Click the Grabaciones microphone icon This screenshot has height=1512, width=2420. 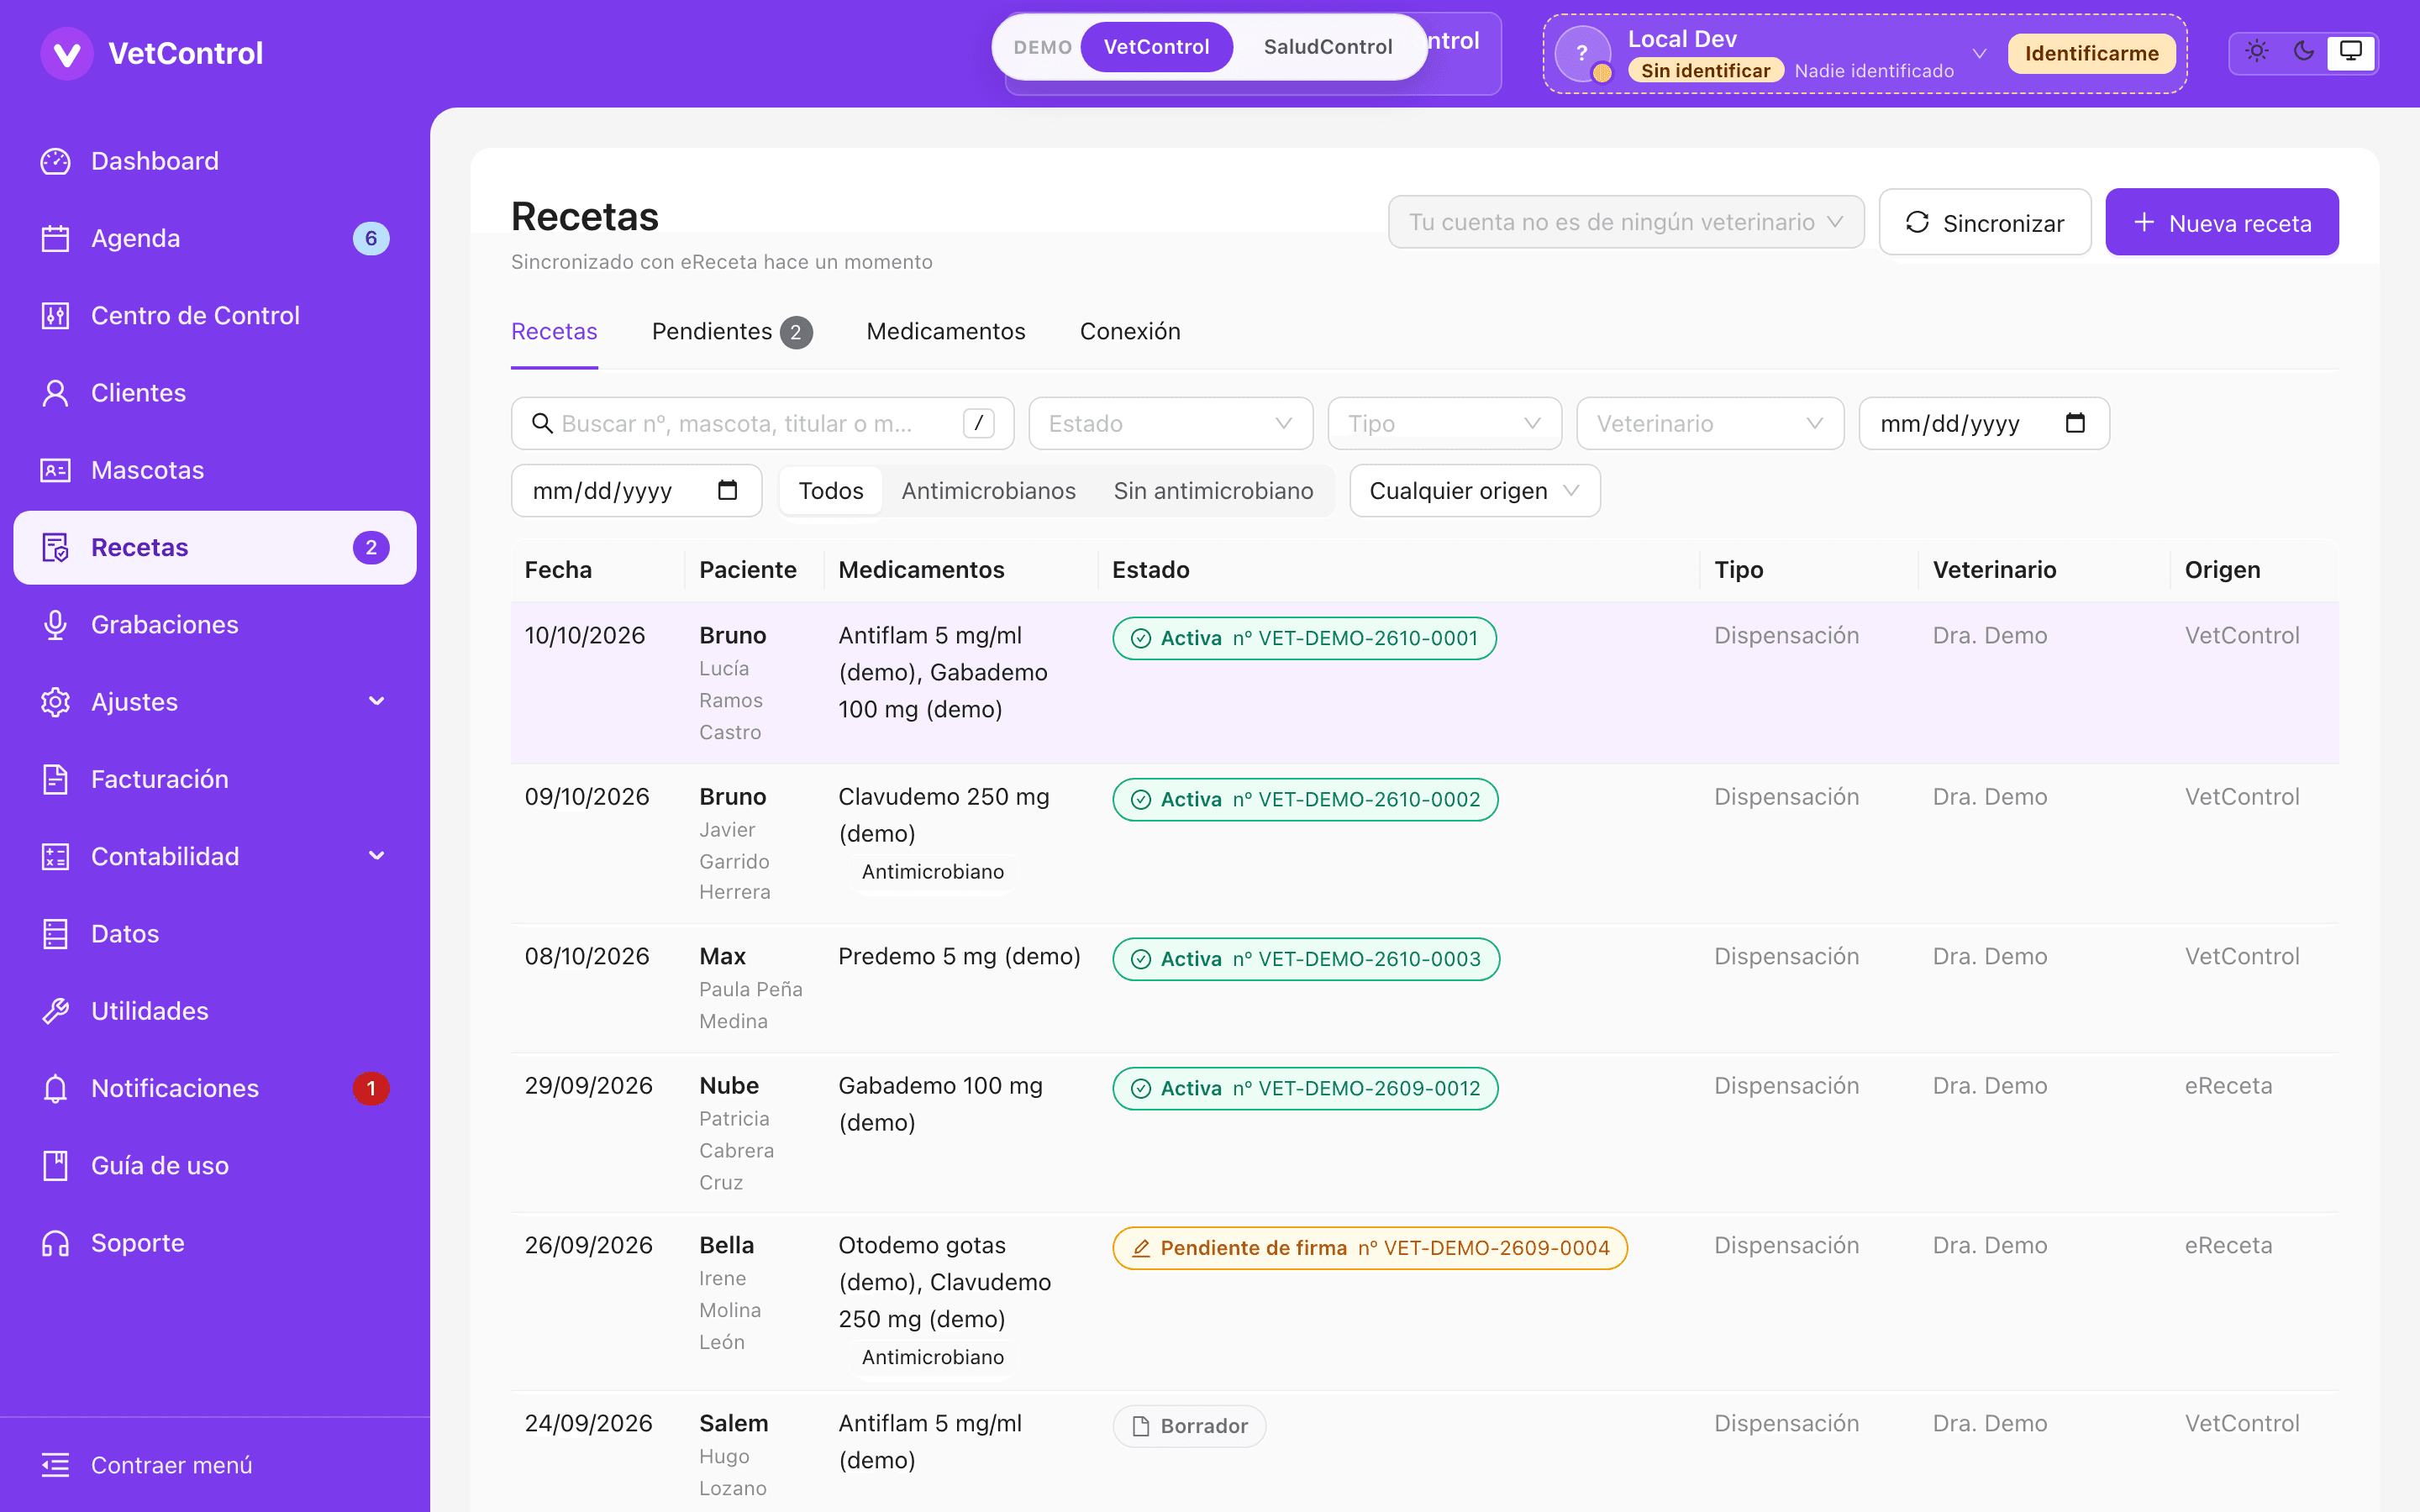tap(55, 625)
